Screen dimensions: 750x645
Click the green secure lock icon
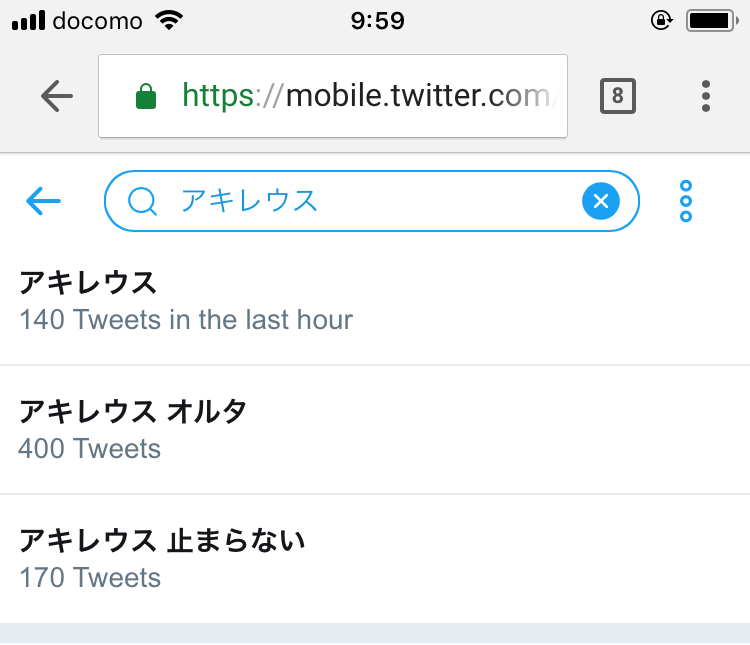[146, 96]
